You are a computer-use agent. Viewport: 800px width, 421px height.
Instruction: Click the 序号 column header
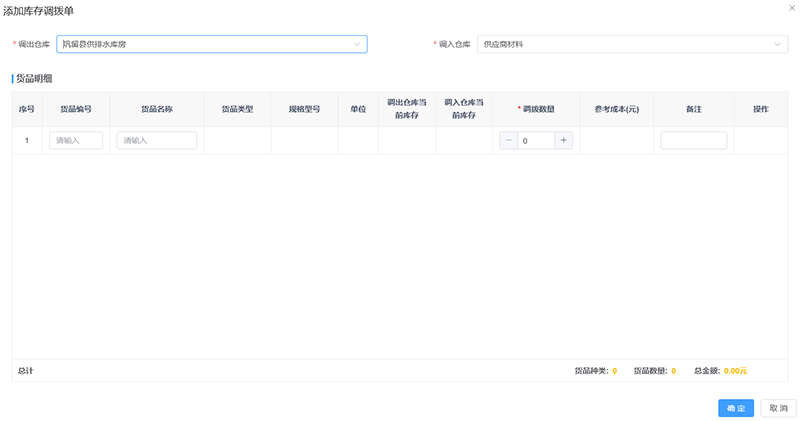point(27,109)
